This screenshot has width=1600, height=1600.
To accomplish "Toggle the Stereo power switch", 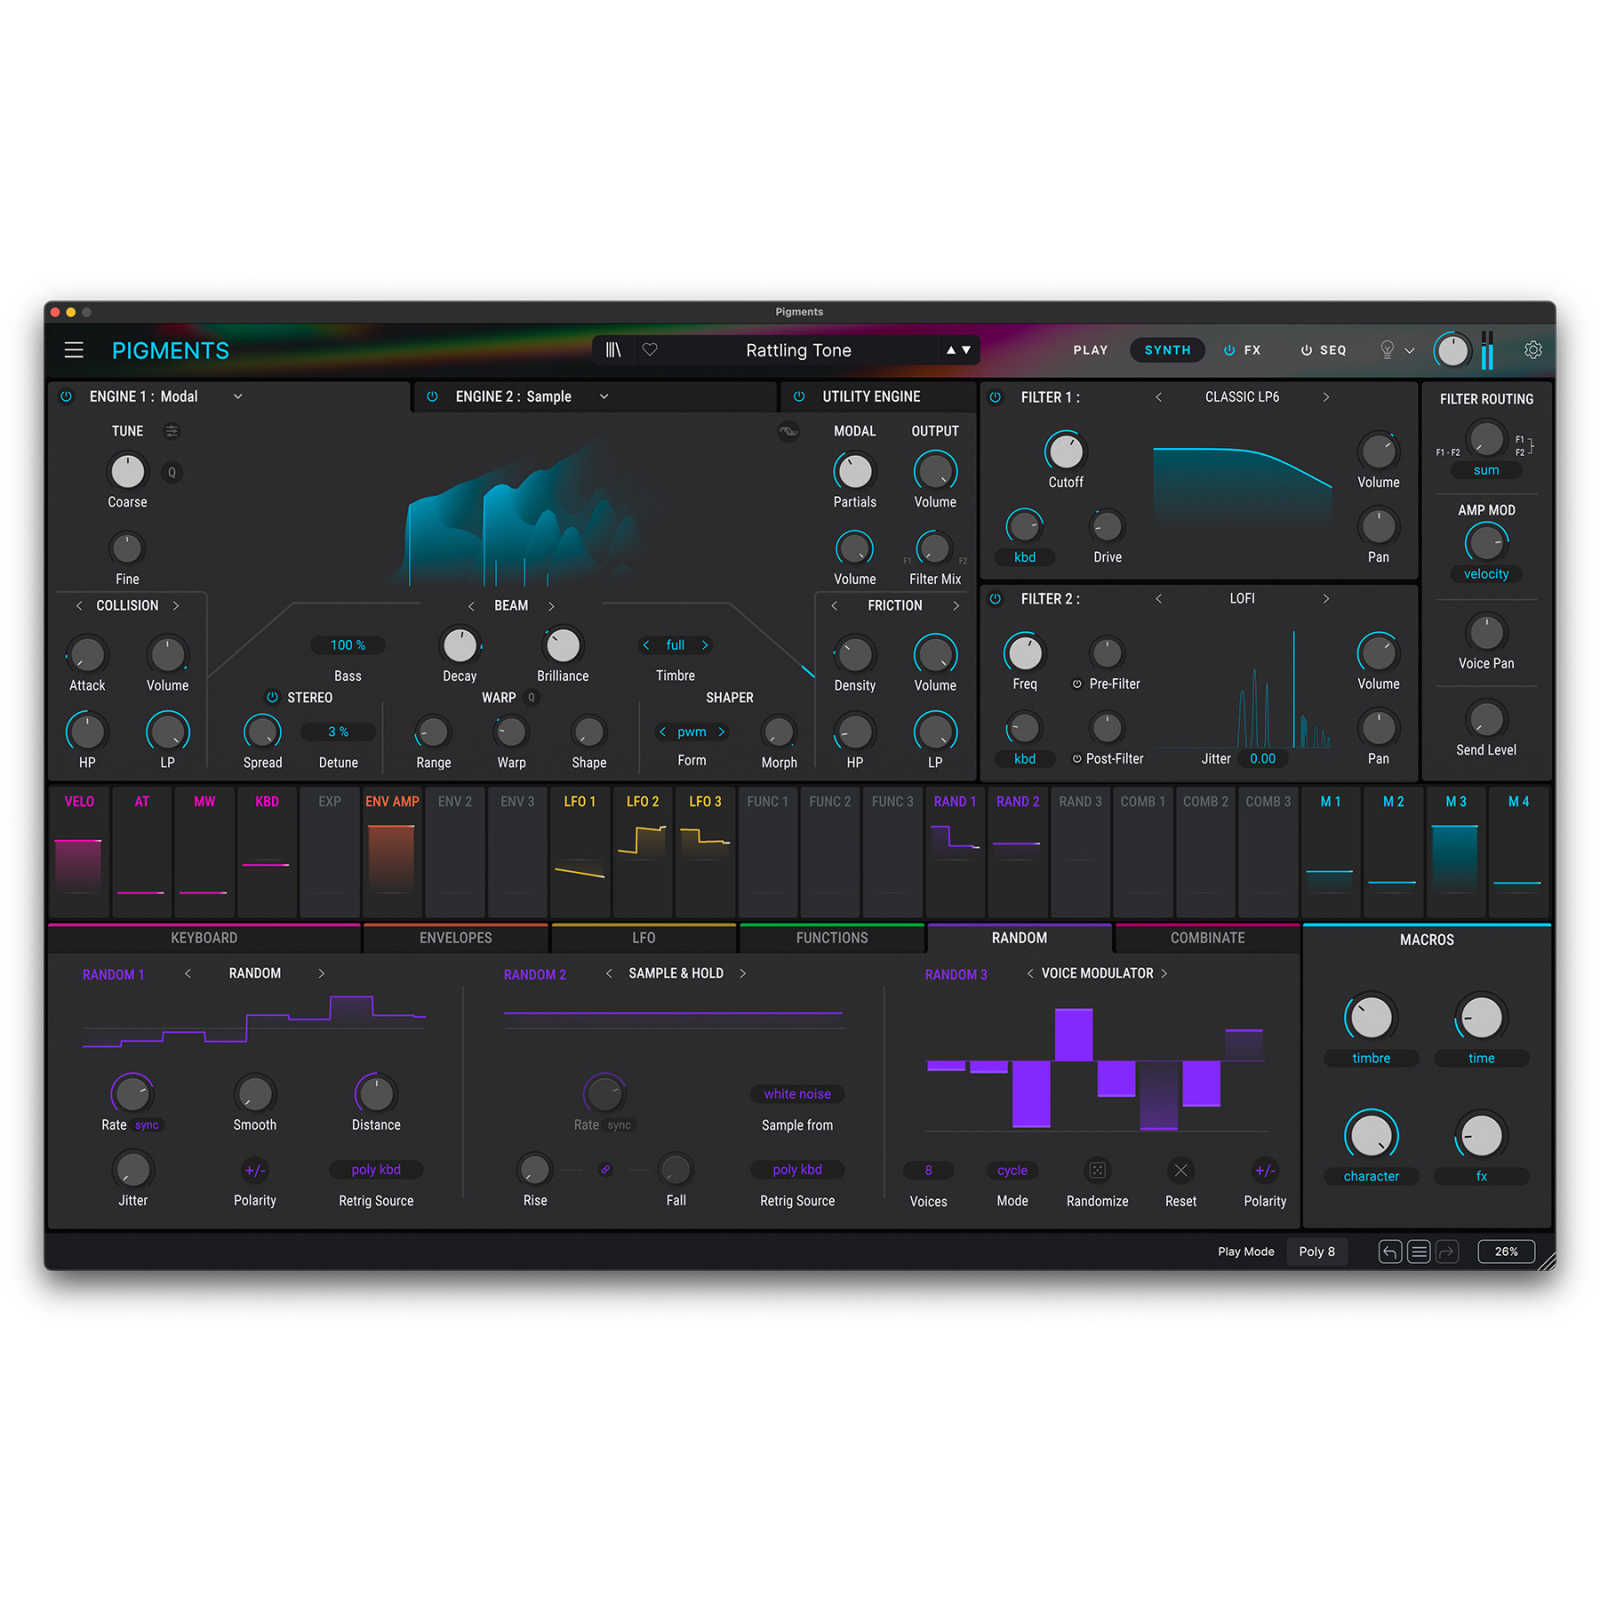I will pos(272,697).
